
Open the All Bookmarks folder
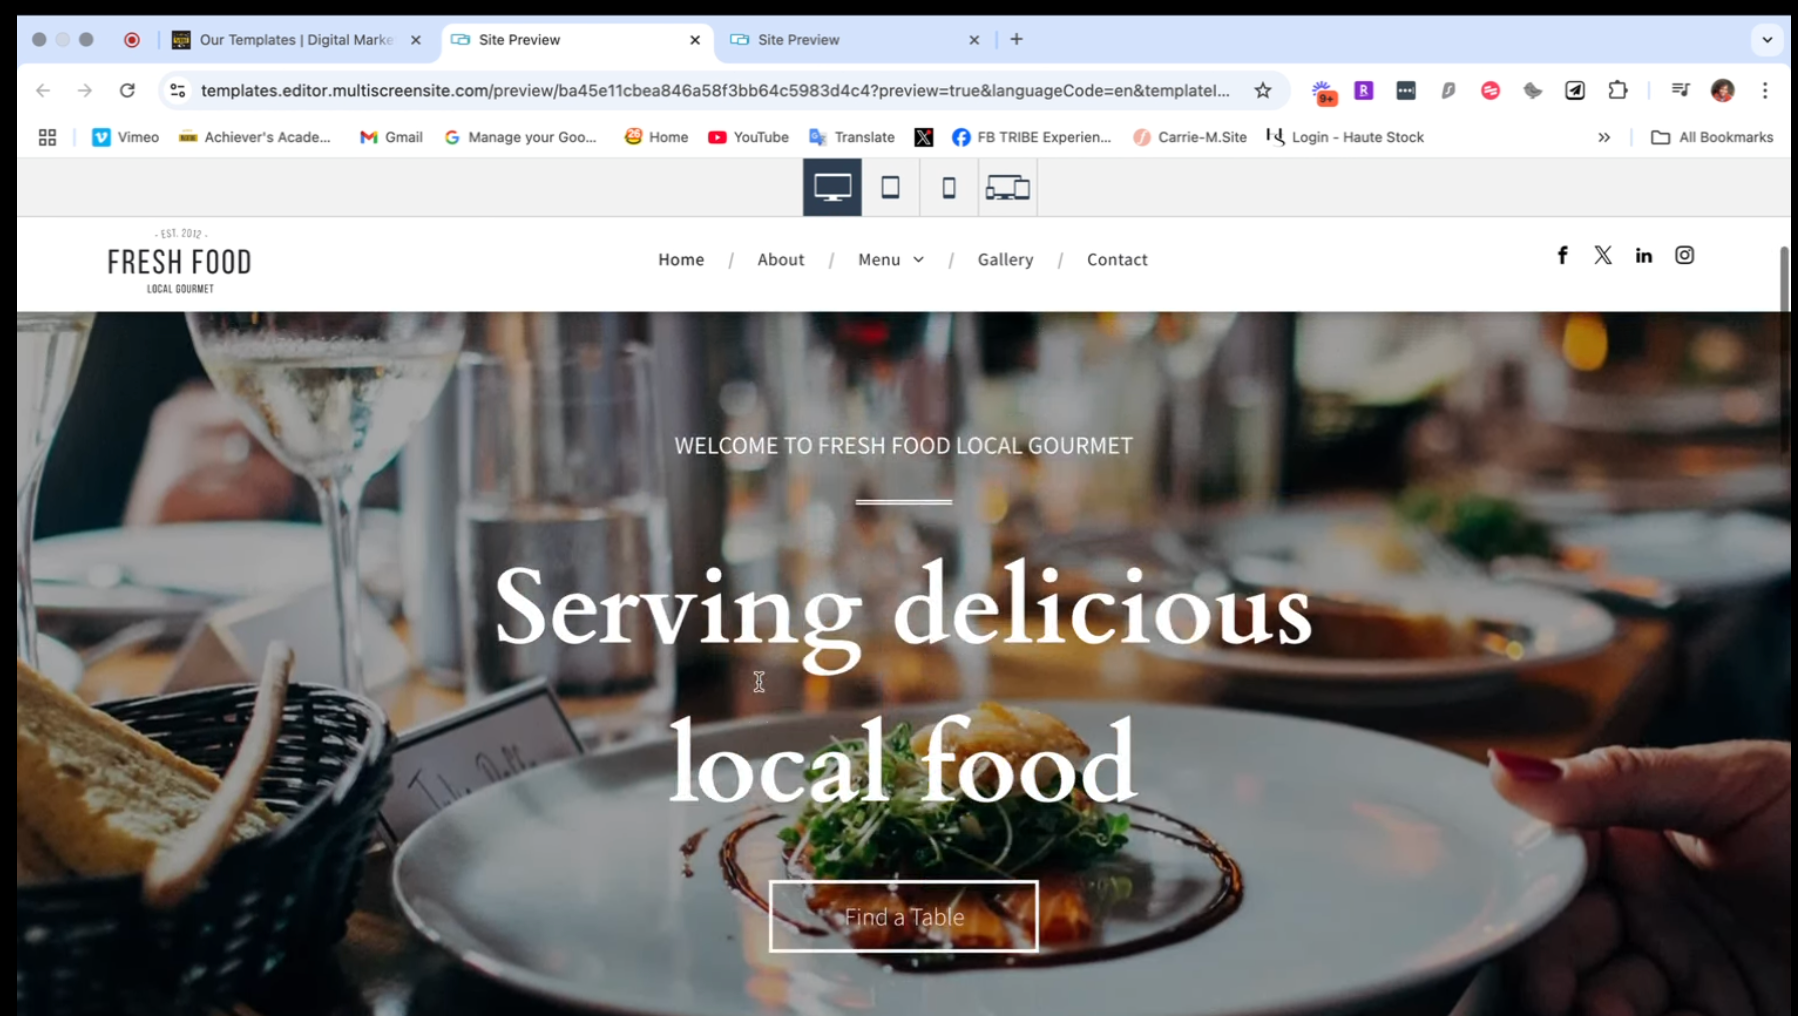(1712, 137)
